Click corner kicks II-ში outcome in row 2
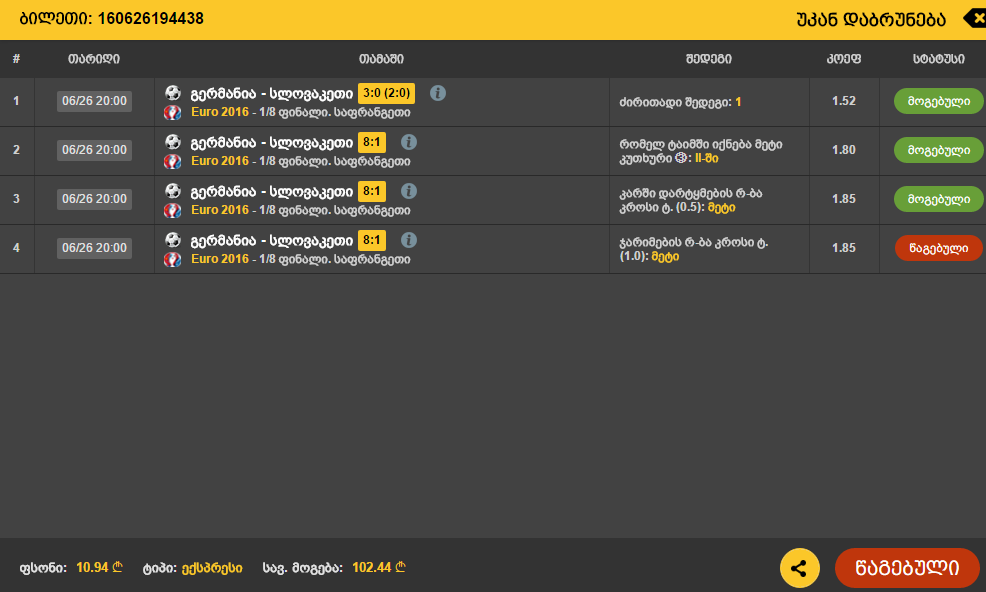The height and width of the screenshot is (592, 986). pos(701,152)
